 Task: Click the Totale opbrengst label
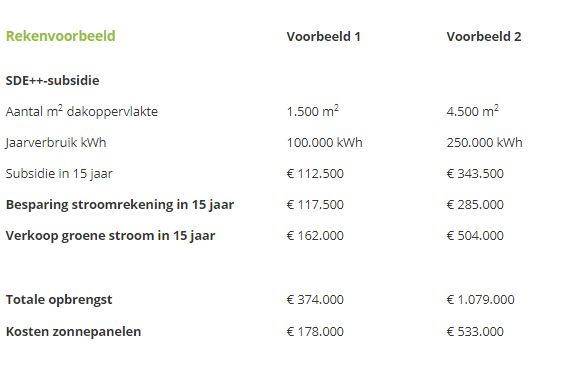[x=59, y=299]
